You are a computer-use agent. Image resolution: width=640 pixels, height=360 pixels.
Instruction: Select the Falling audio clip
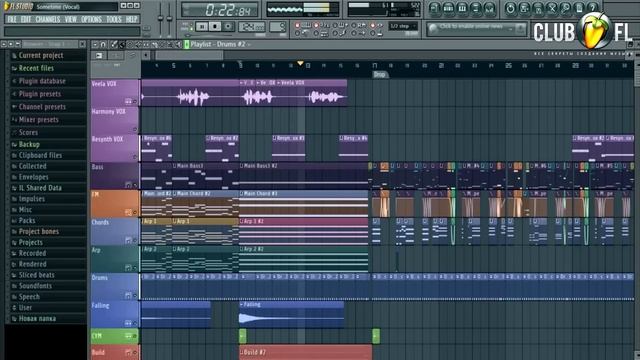click(292, 314)
